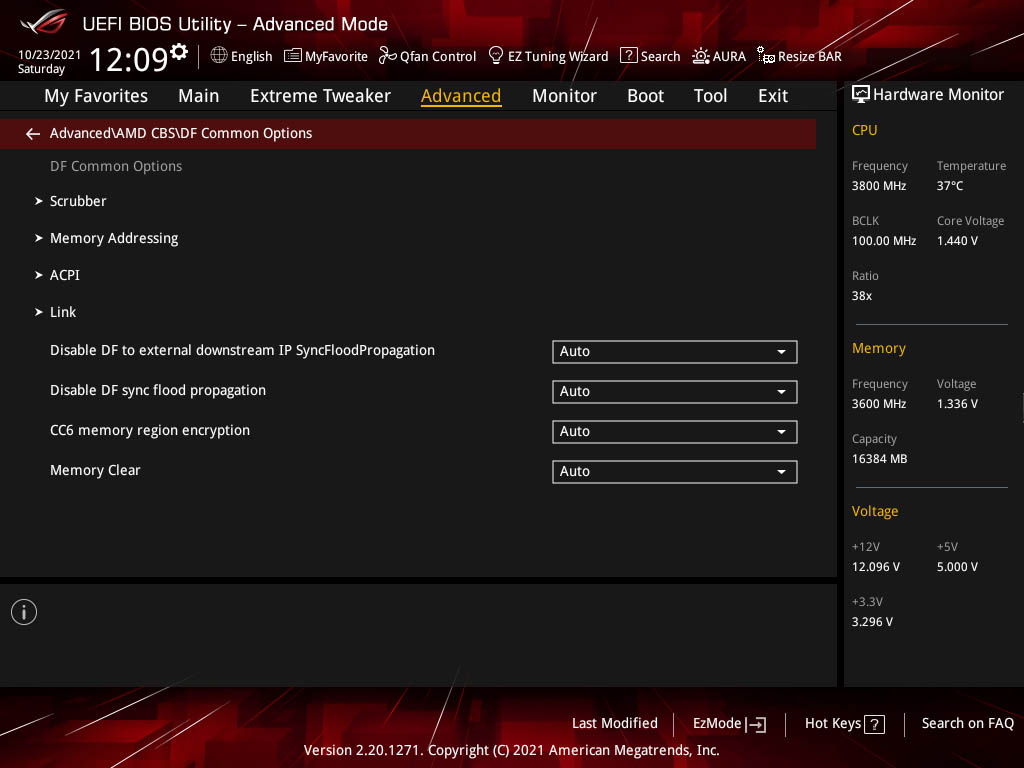Click the Search on FAQ link
The width and height of the screenshot is (1024, 768).
pyautogui.click(x=967, y=724)
